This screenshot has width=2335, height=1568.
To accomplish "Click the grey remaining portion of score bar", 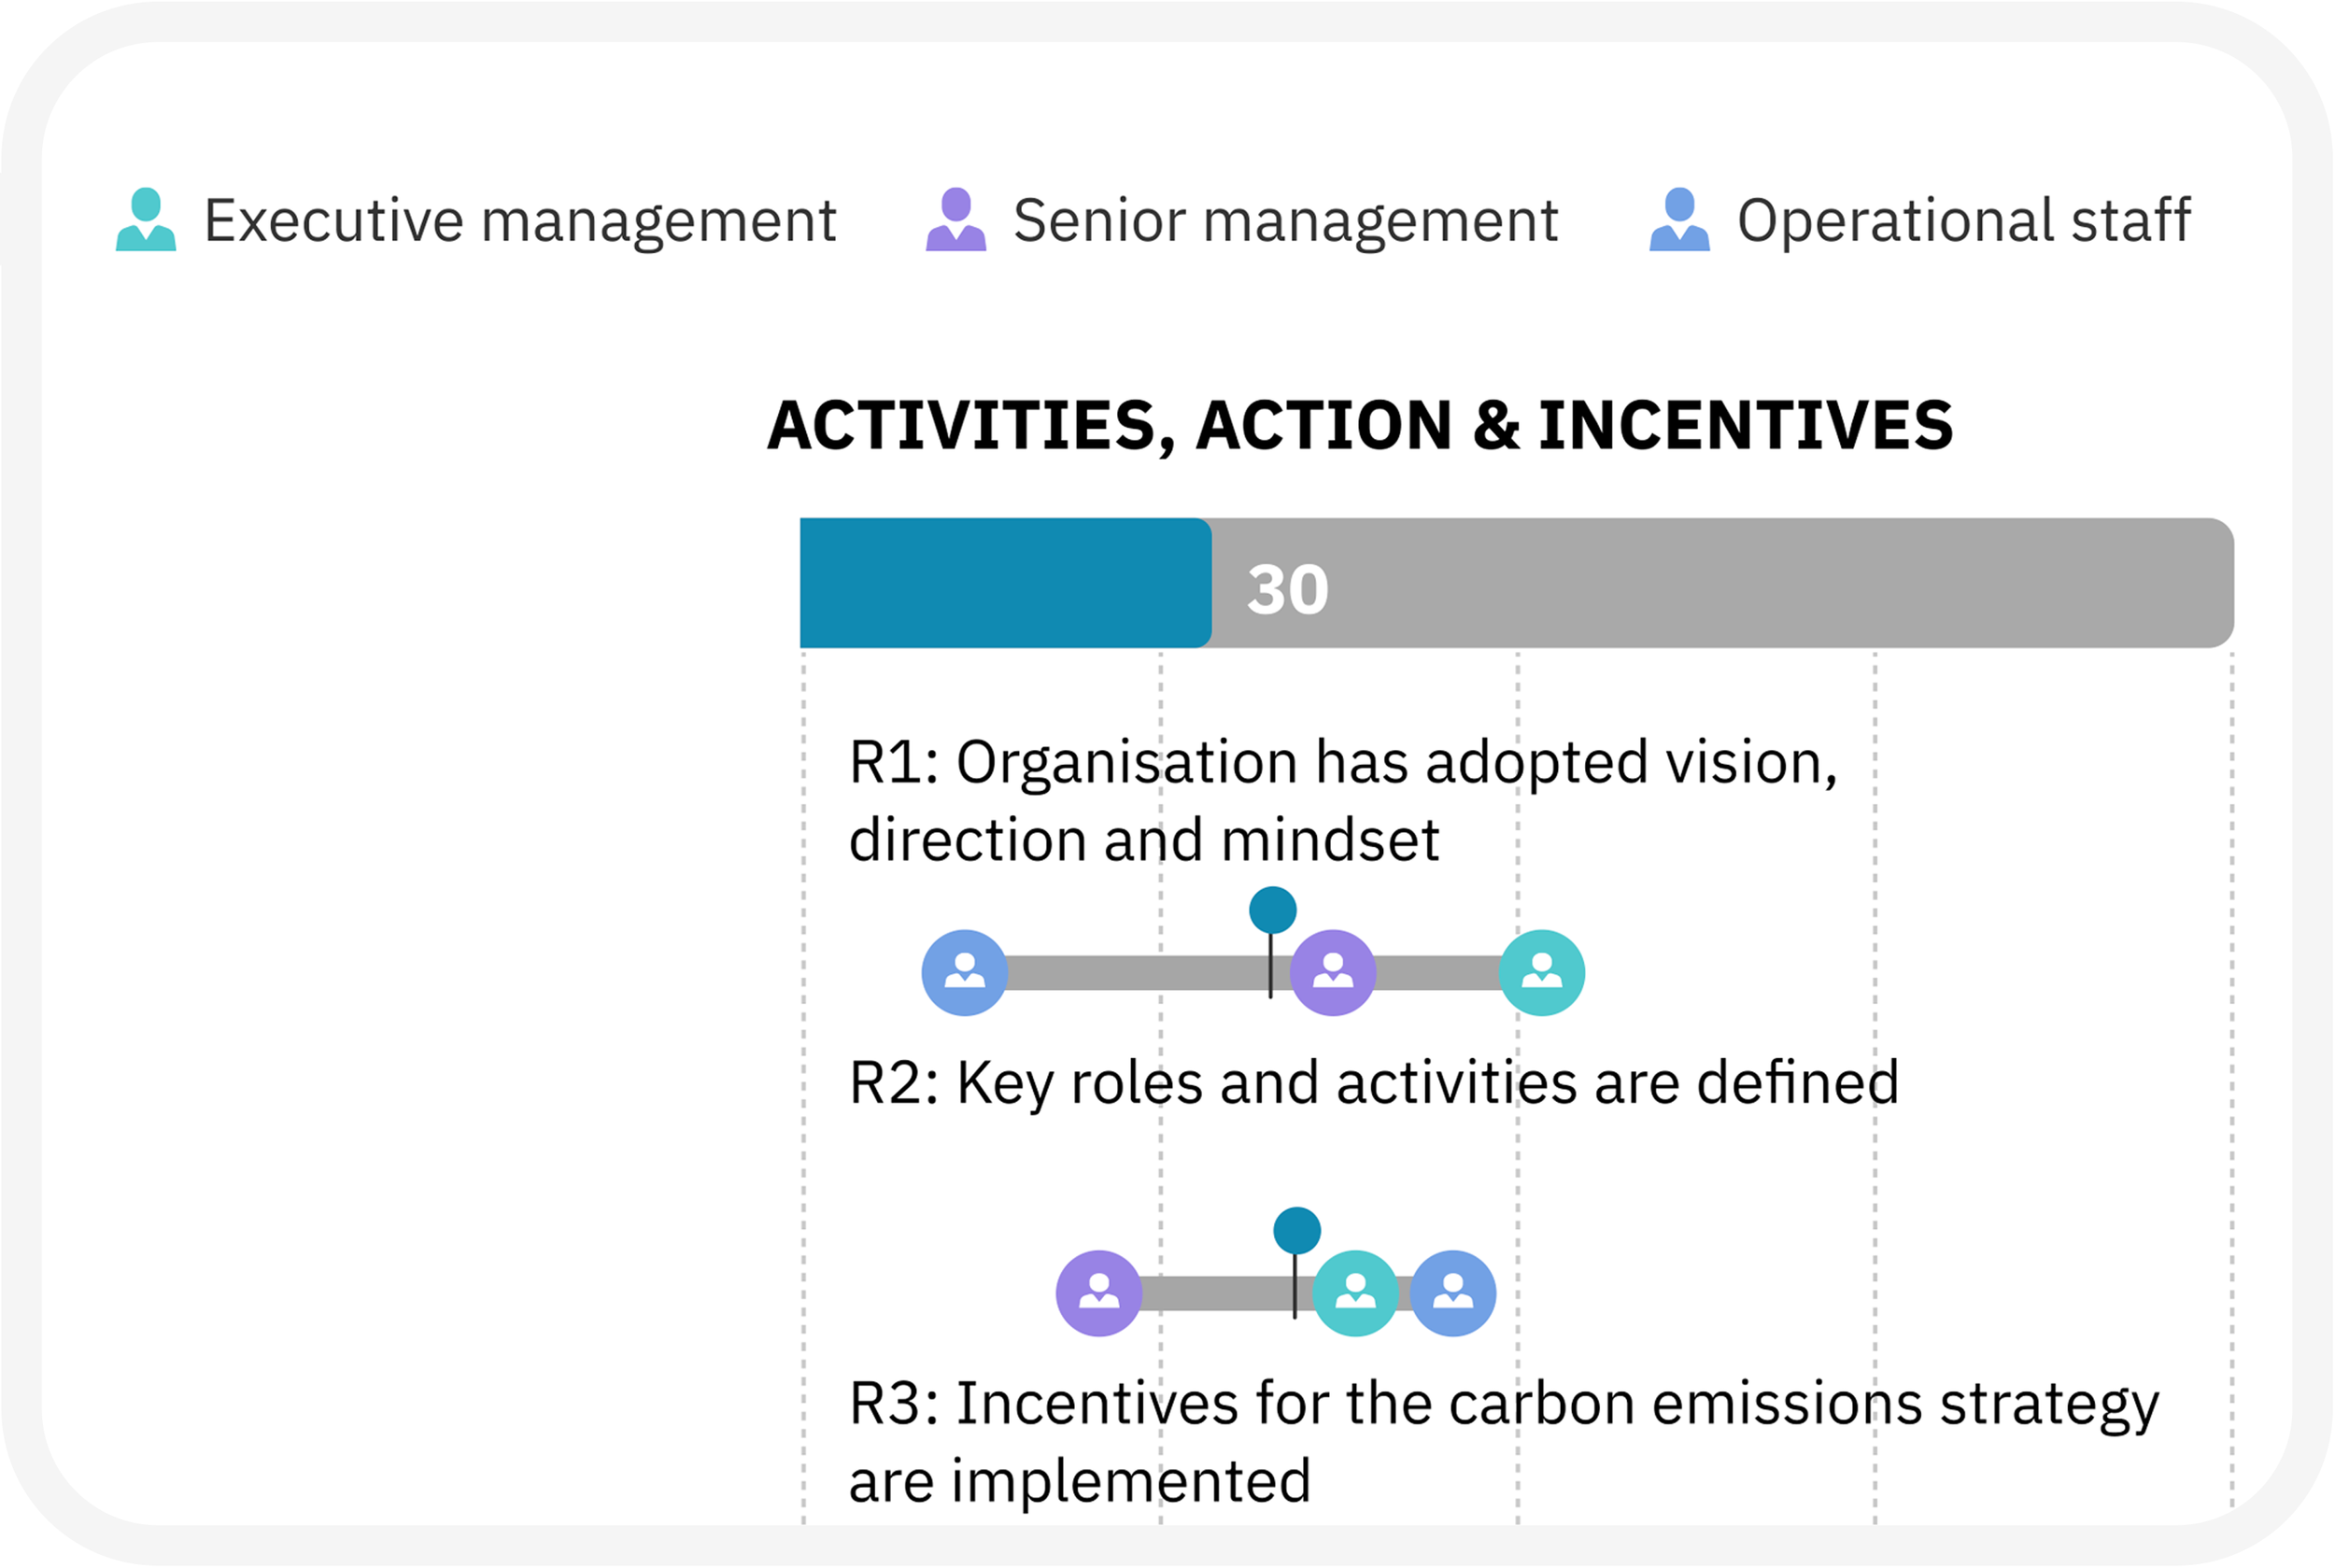I will tap(1723, 583).
